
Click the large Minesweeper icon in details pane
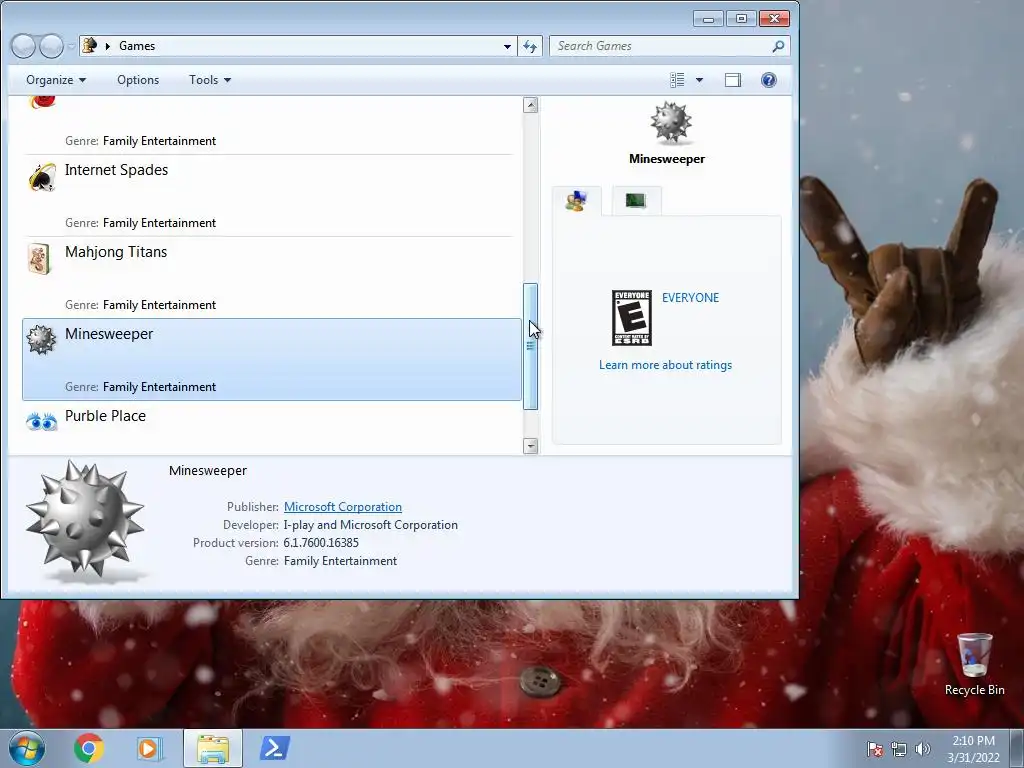[85, 519]
